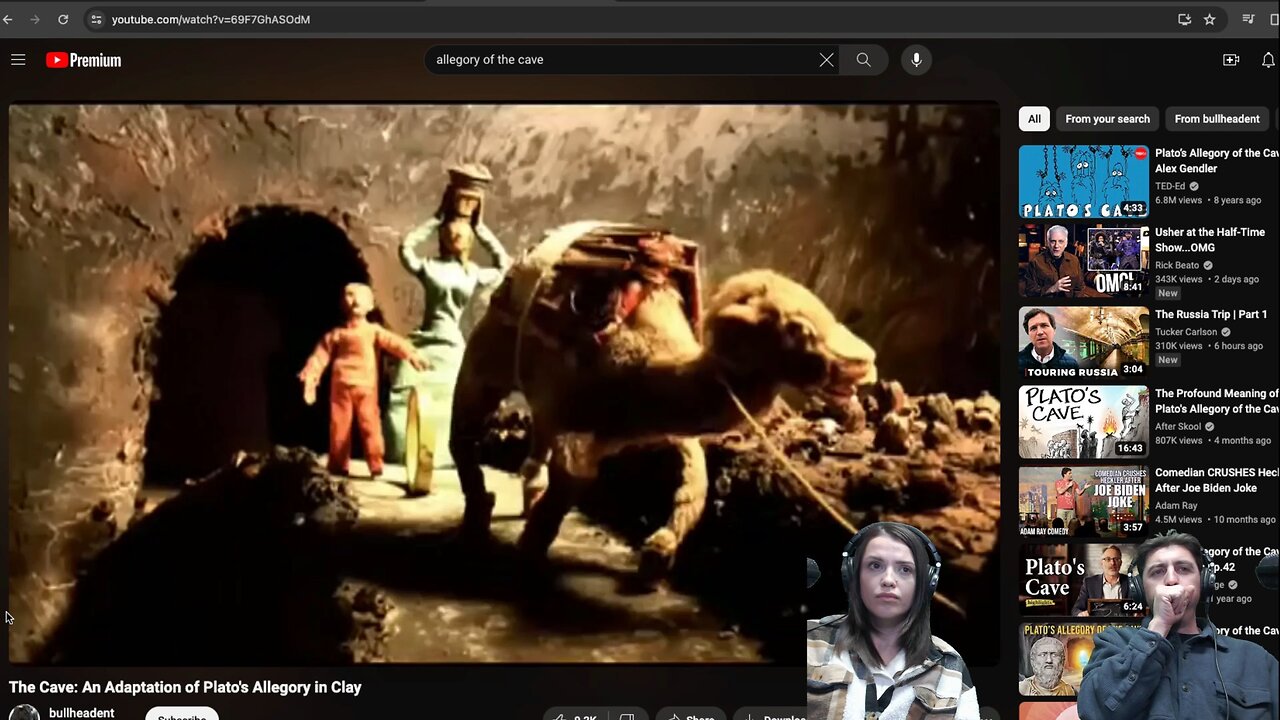Screen dimensions: 1280x720
Task: Click '6.8M views • 8 years ago' text
Action: coord(1208,200)
